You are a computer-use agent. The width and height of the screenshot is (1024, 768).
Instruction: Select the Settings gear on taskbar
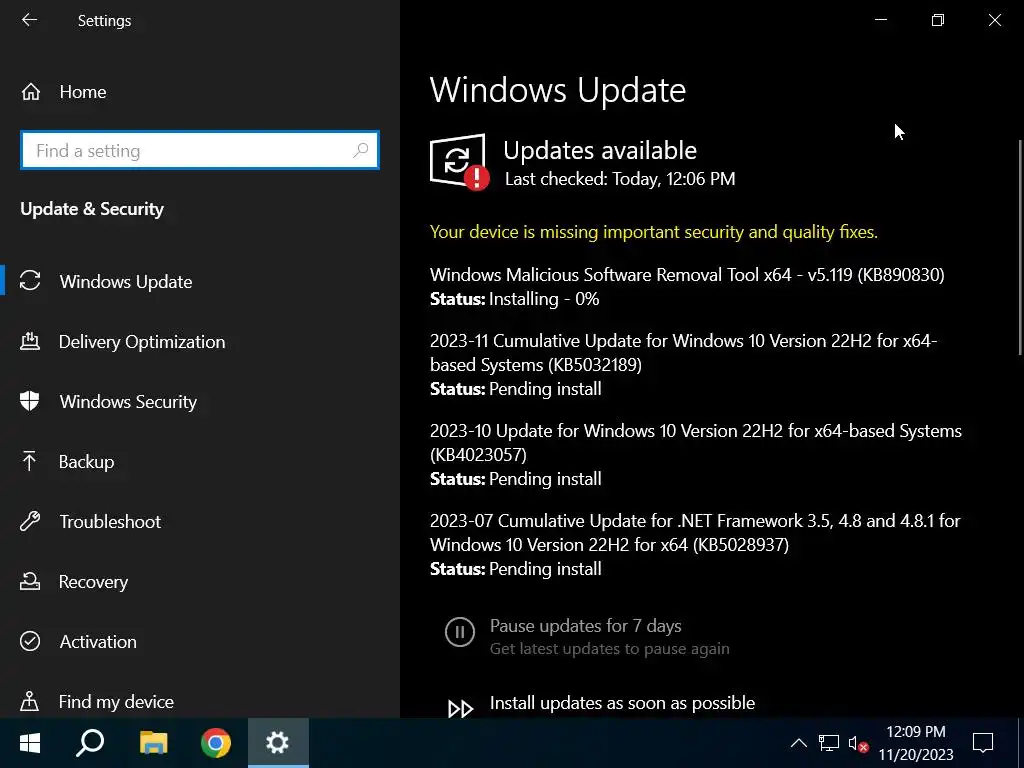pyautogui.click(x=278, y=743)
